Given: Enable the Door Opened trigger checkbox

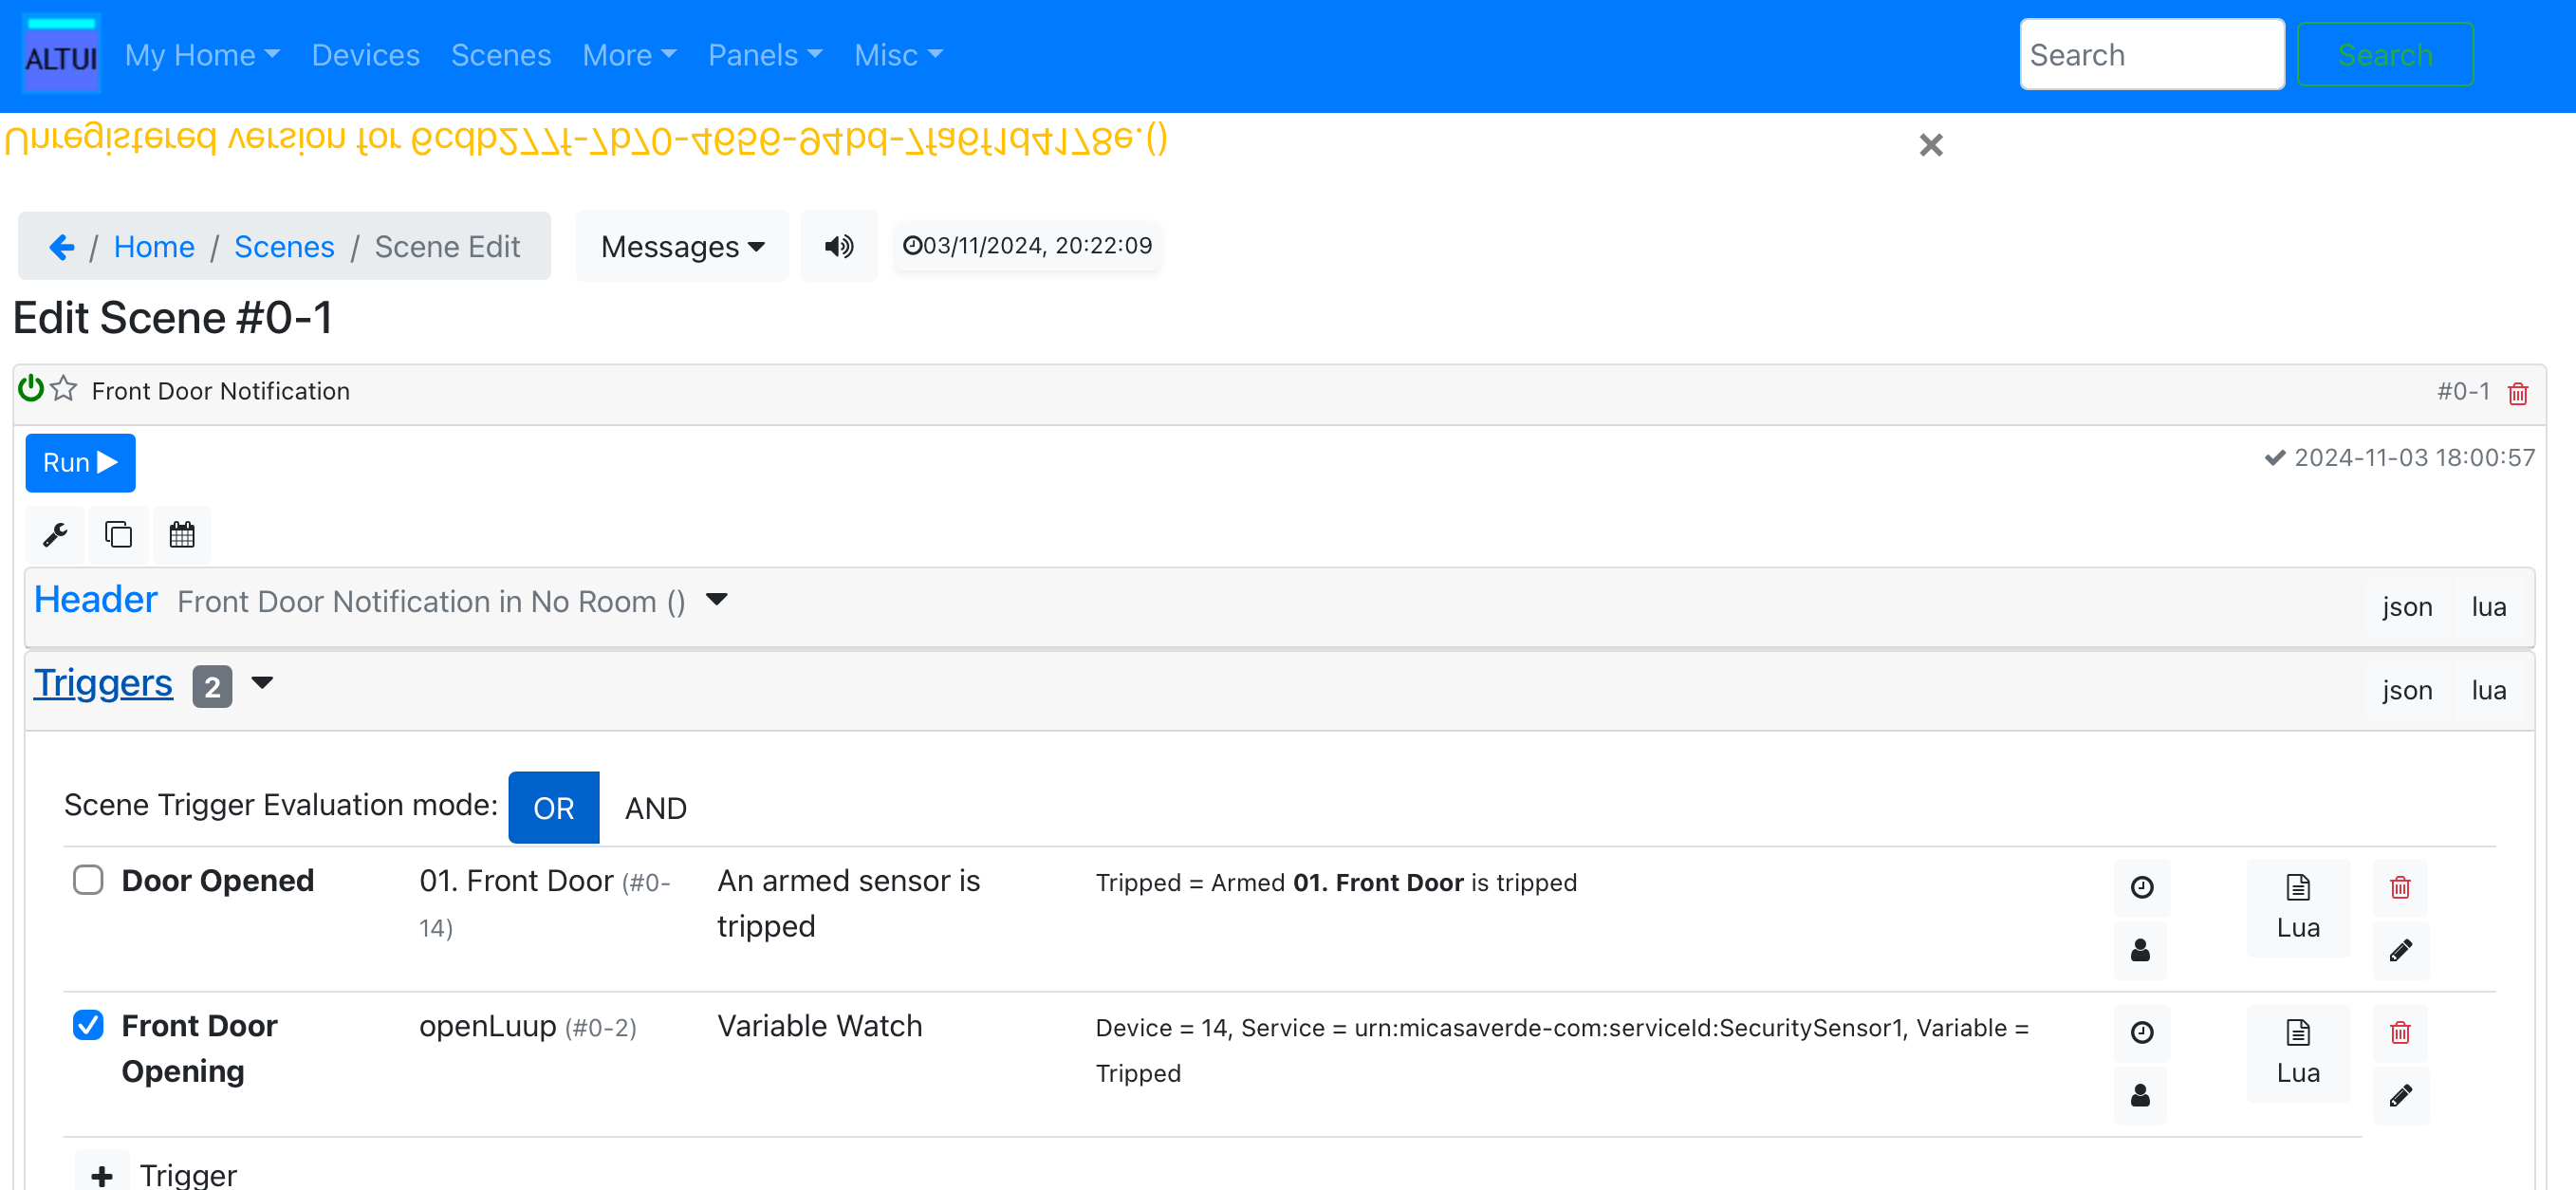Looking at the screenshot, I should click(88, 880).
